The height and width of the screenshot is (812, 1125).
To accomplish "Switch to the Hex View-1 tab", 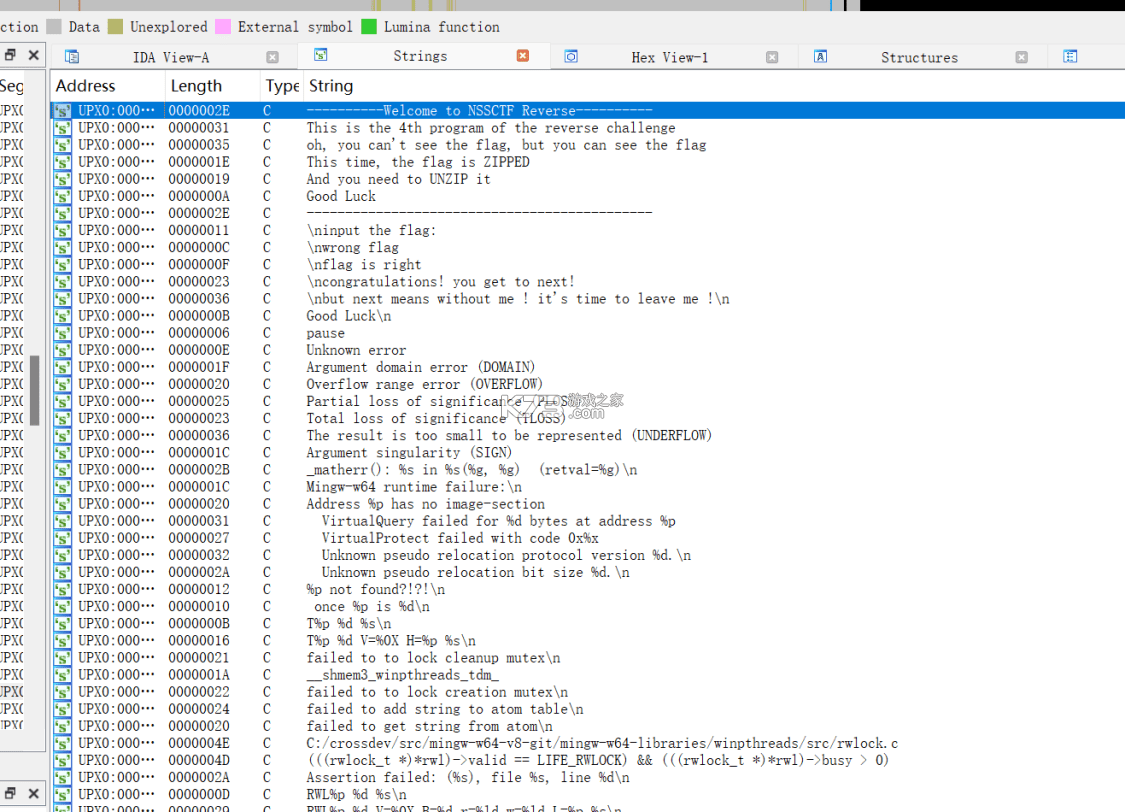I will pos(669,57).
